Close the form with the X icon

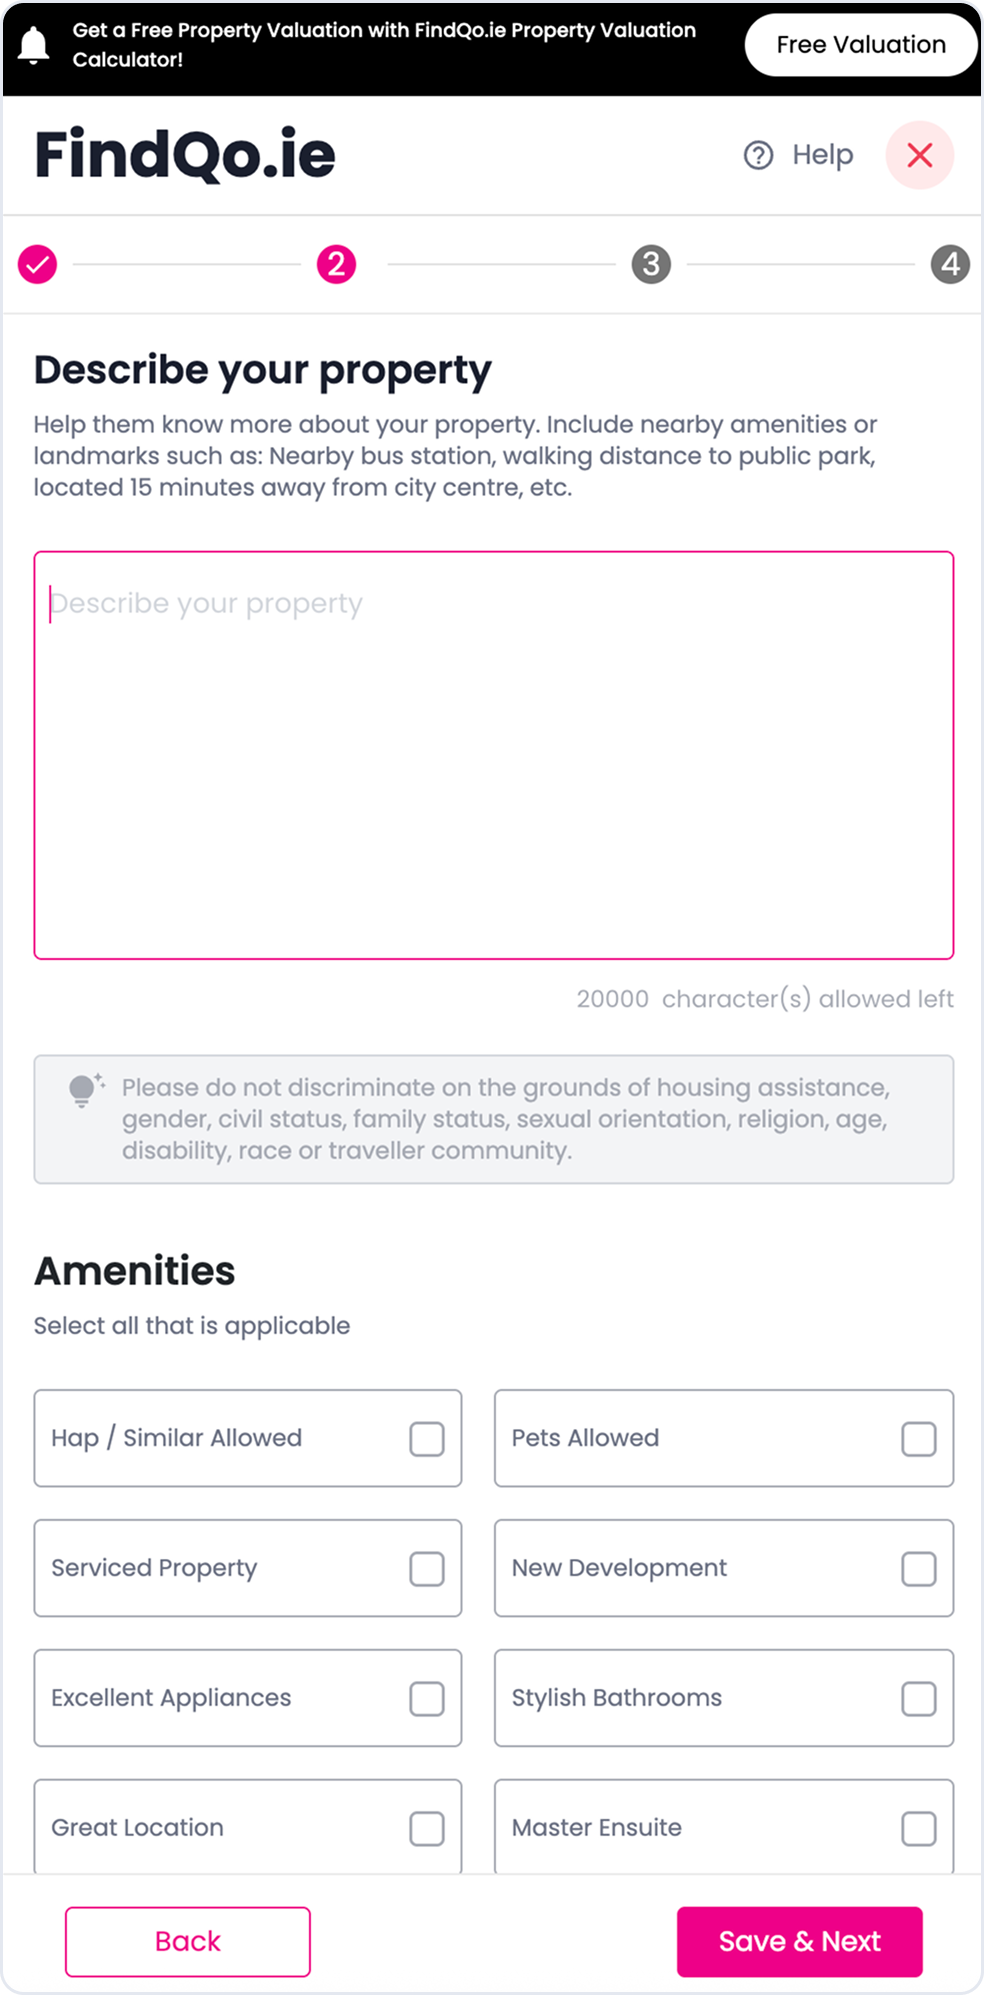click(919, 155)
